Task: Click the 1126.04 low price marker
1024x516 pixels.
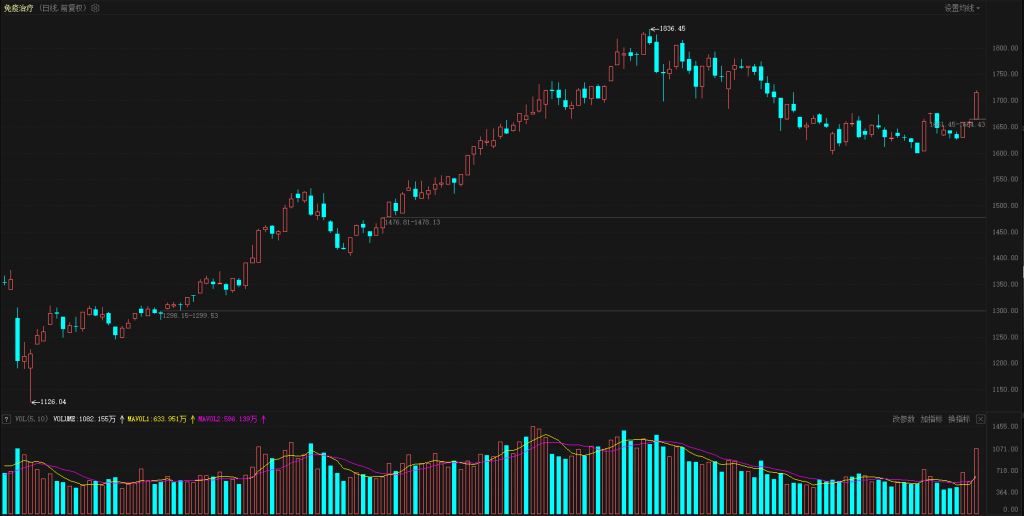Action: click(x=52, y=401)
